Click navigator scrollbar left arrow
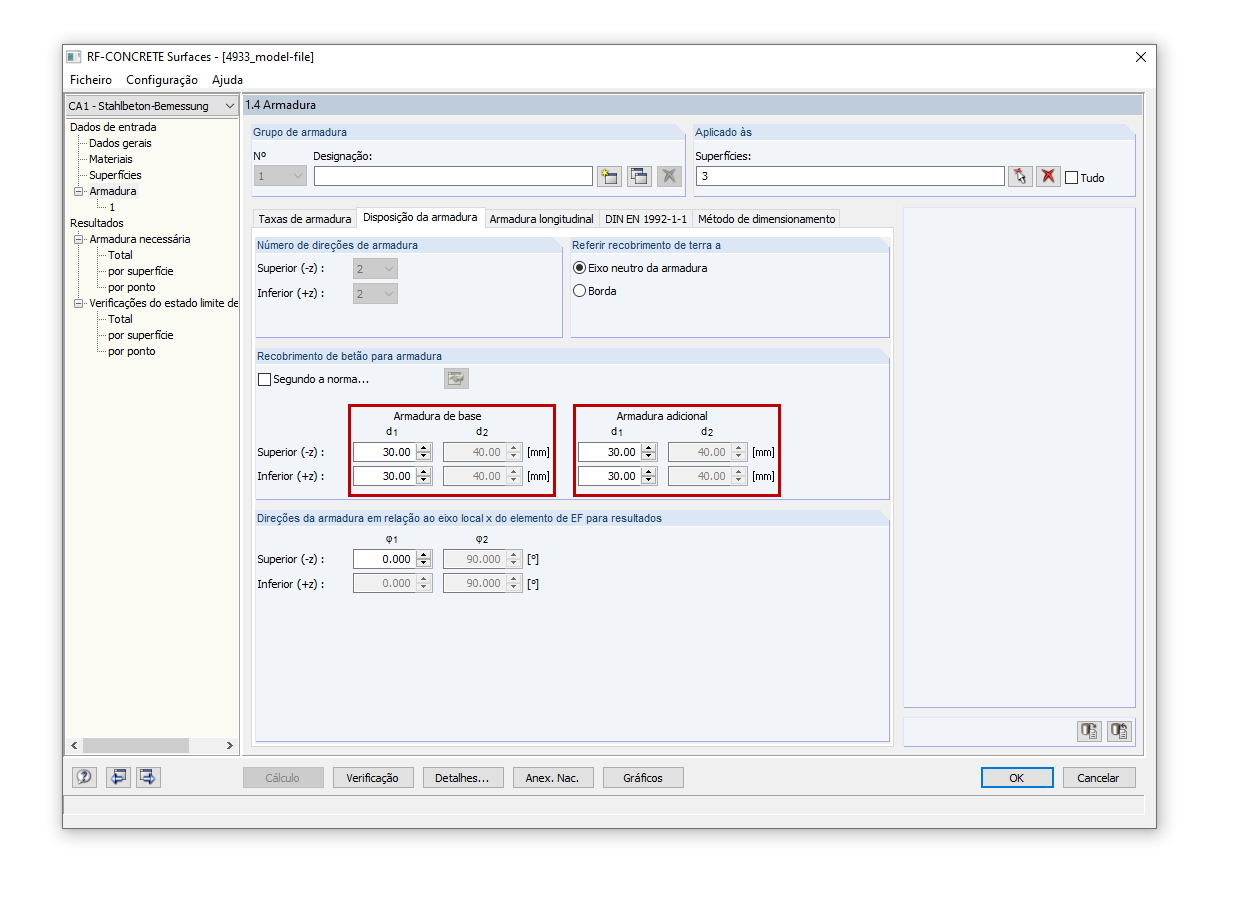This screenshot has width=1236, height=901. [73, 745]
